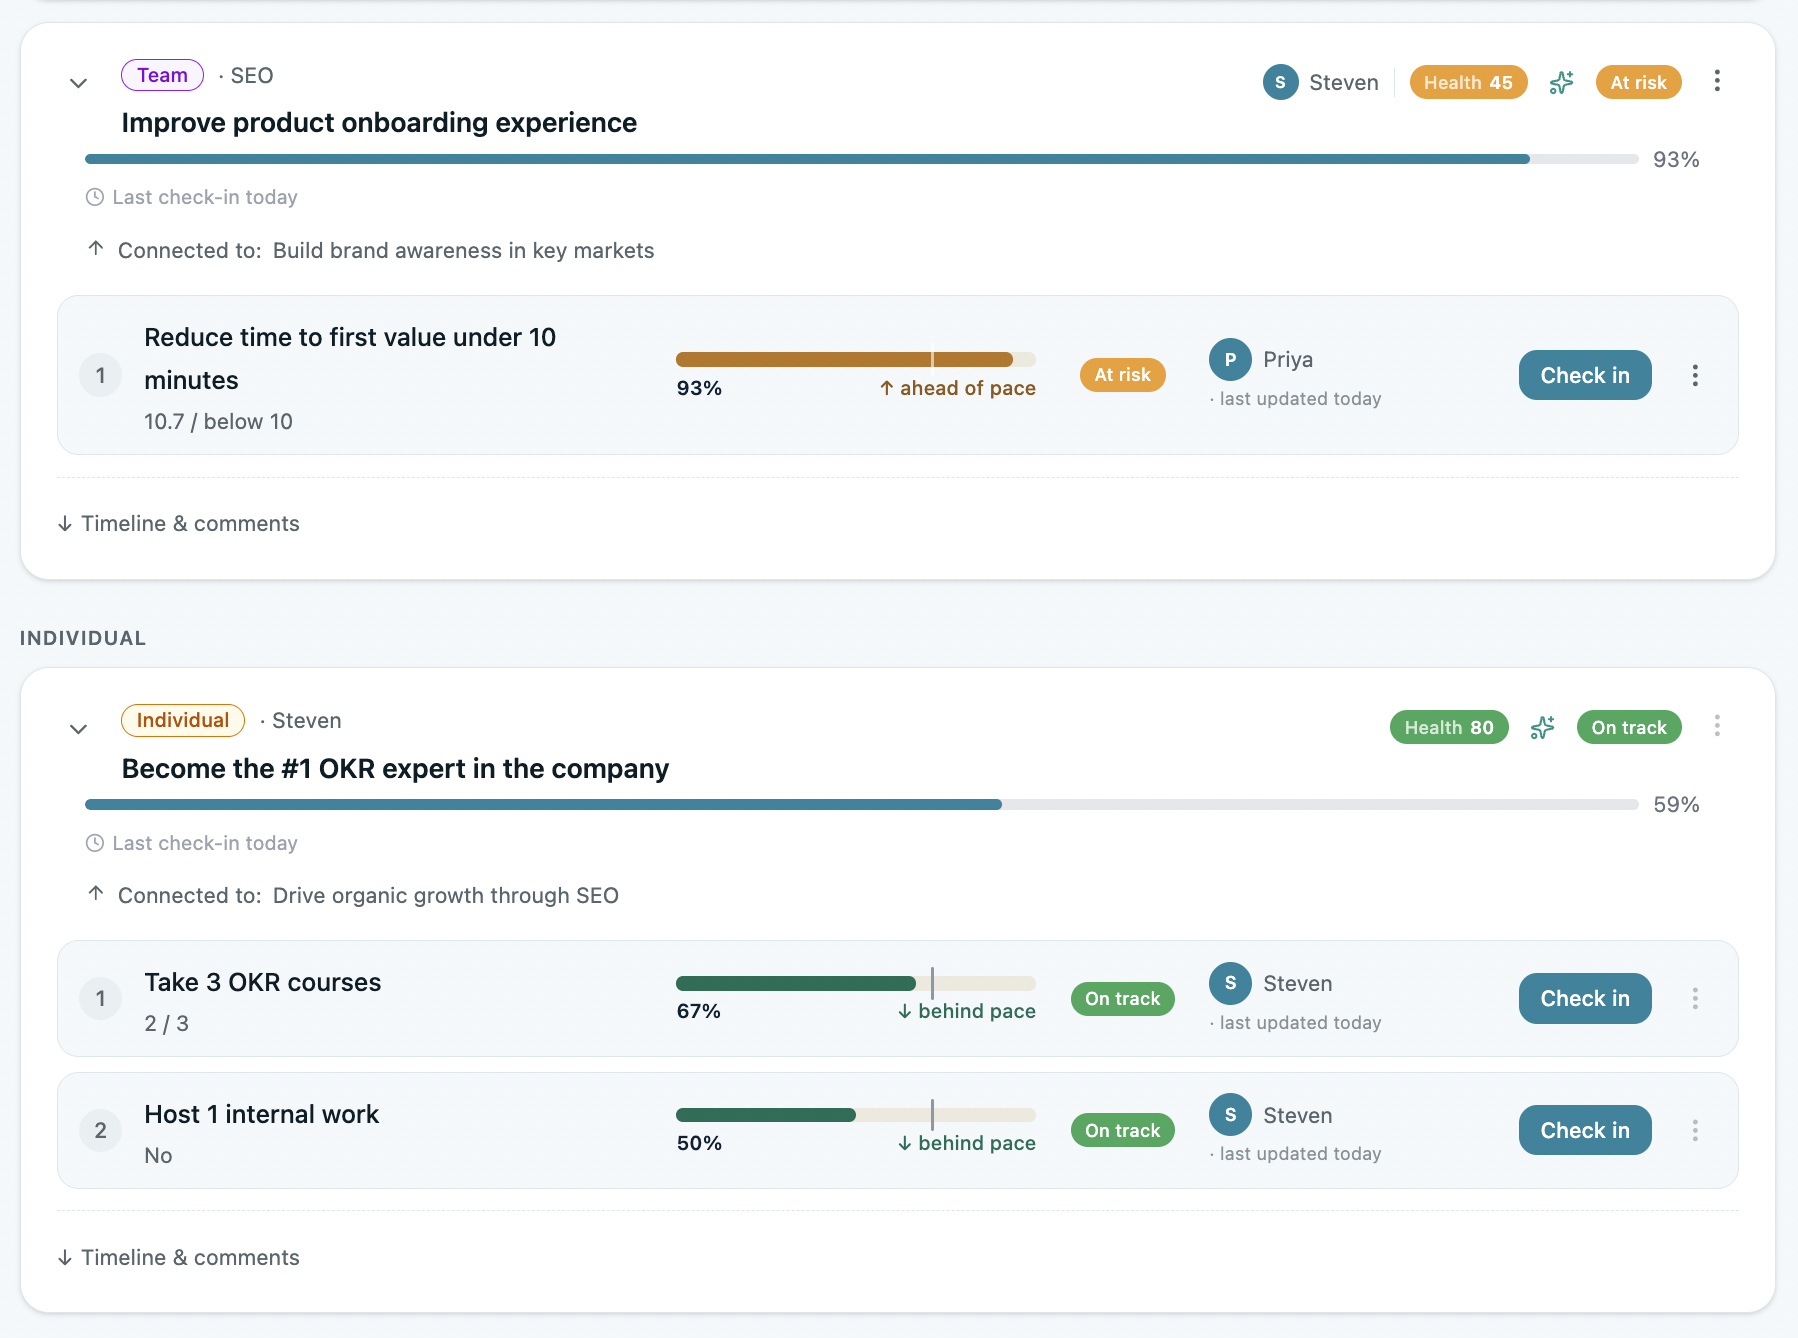Open more options for Take 3 OKR courses
Image resolution: width=1798 pixels, height=1338 pixels.
click(x=1695, y=998)
